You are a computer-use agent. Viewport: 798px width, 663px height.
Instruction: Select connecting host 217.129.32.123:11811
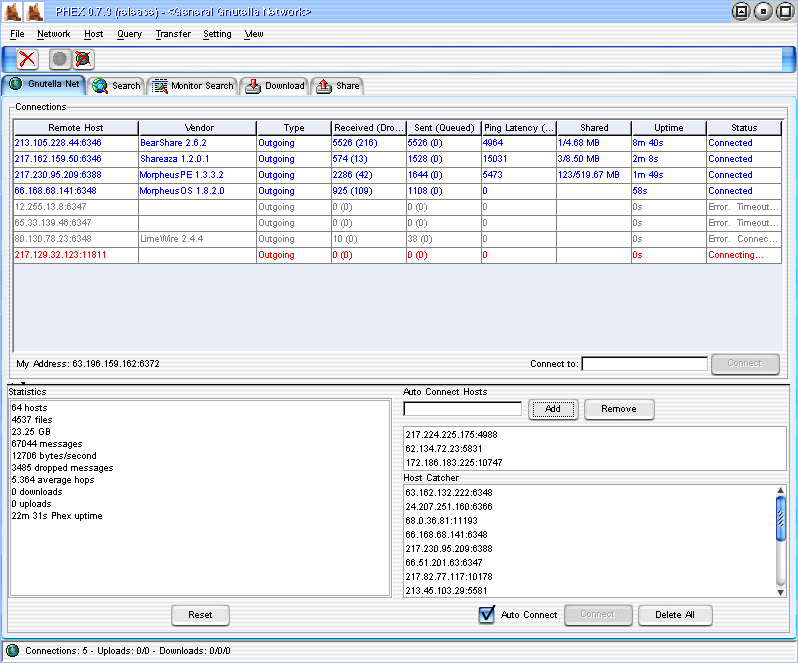point(397,255)
